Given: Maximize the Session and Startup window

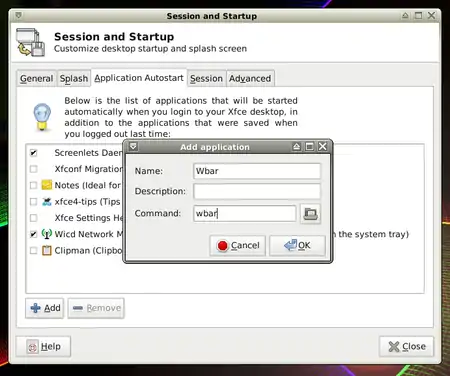Looking at the screenshot, I should (x=418, y=15).
